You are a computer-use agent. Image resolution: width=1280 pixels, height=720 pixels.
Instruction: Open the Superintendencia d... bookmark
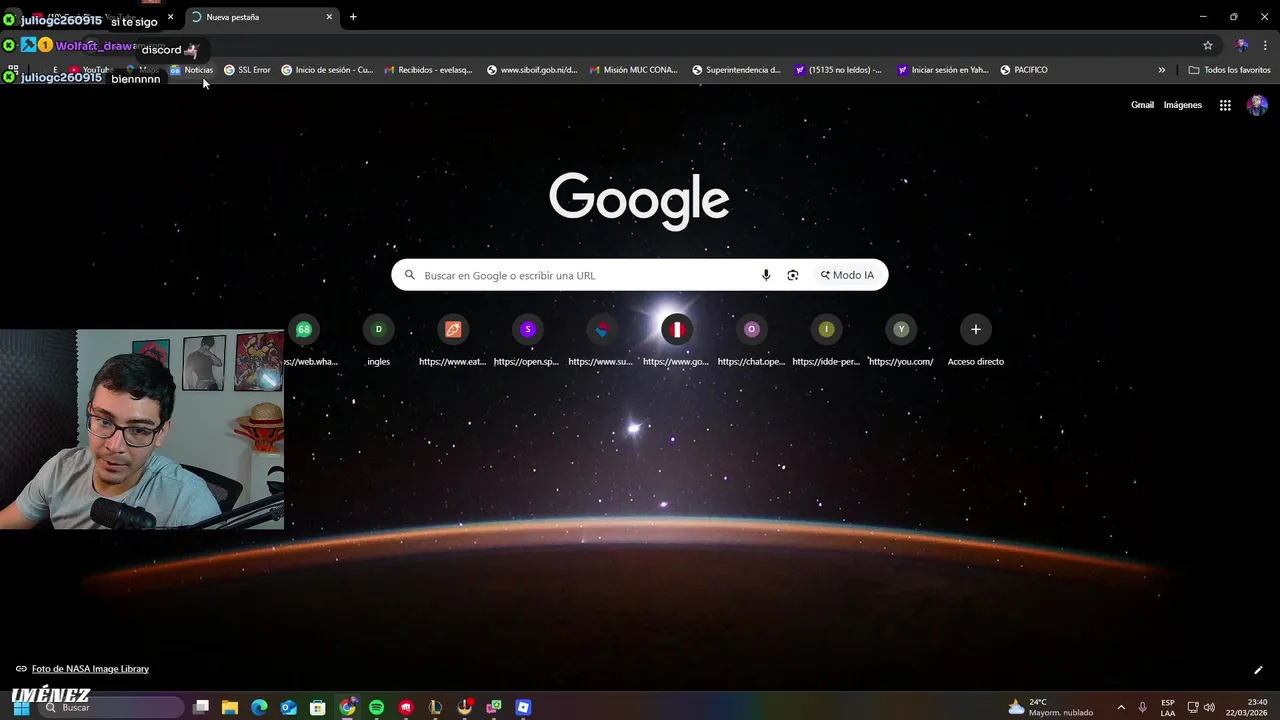[736, 70]
